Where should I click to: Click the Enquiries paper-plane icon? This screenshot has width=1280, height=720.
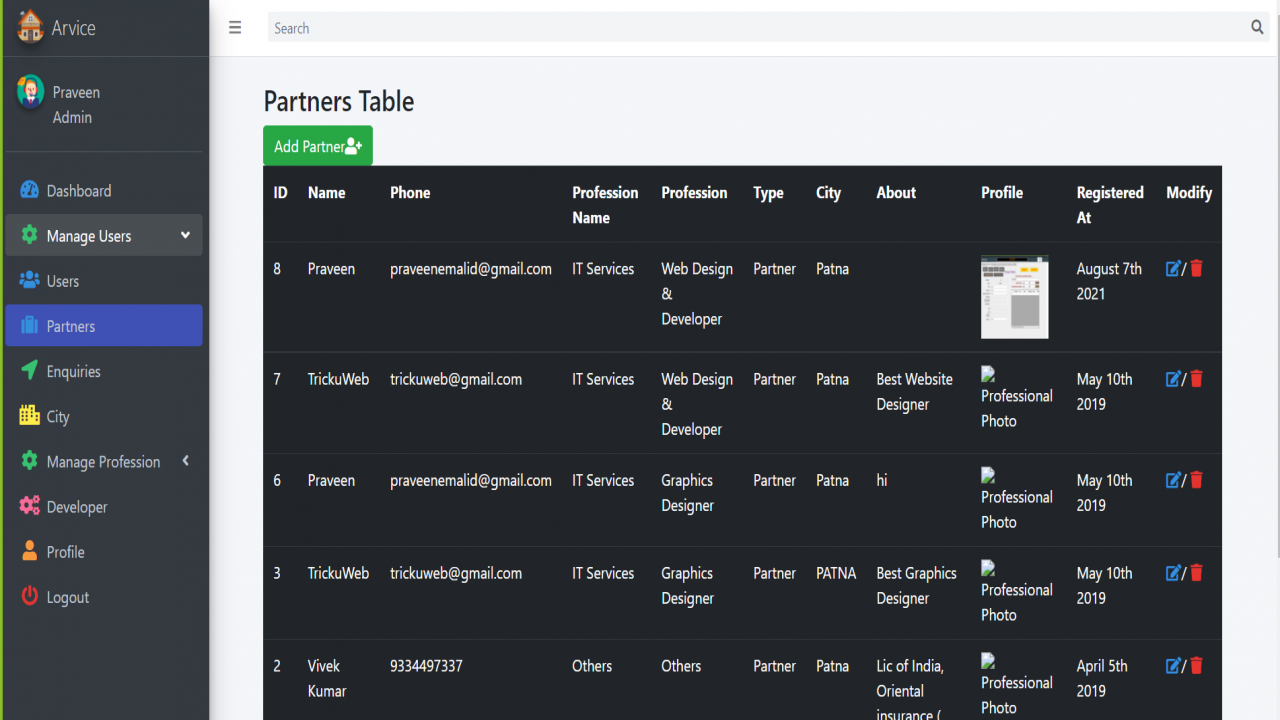29,370
